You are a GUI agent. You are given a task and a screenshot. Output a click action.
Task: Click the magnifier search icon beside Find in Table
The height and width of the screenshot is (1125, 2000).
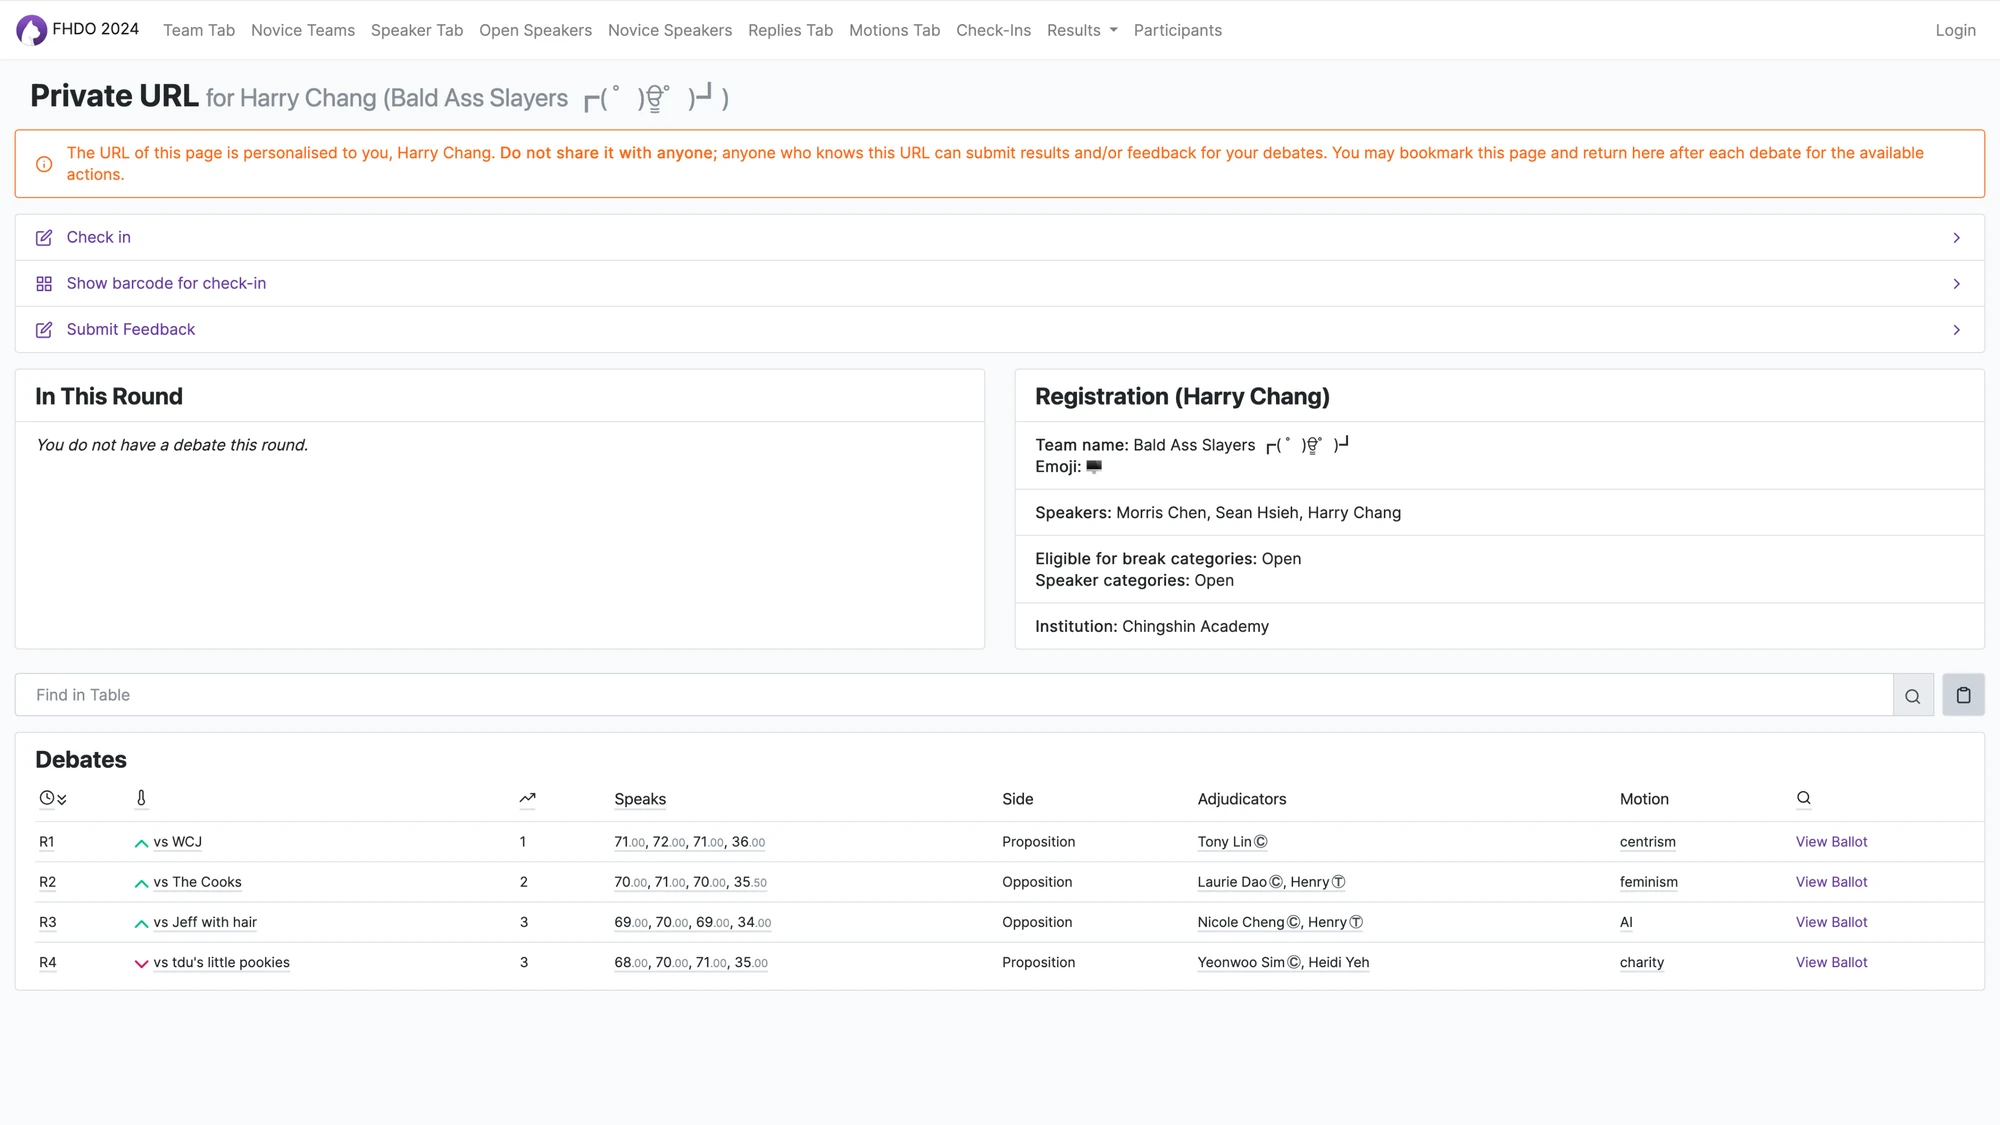[x=1912, y=696]
